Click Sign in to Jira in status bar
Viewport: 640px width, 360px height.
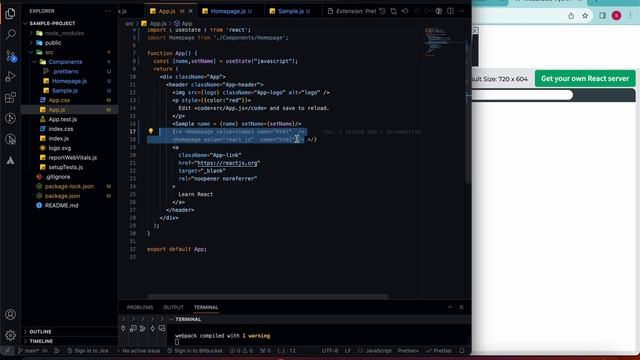pyautogui.click(x=87, y=351)
